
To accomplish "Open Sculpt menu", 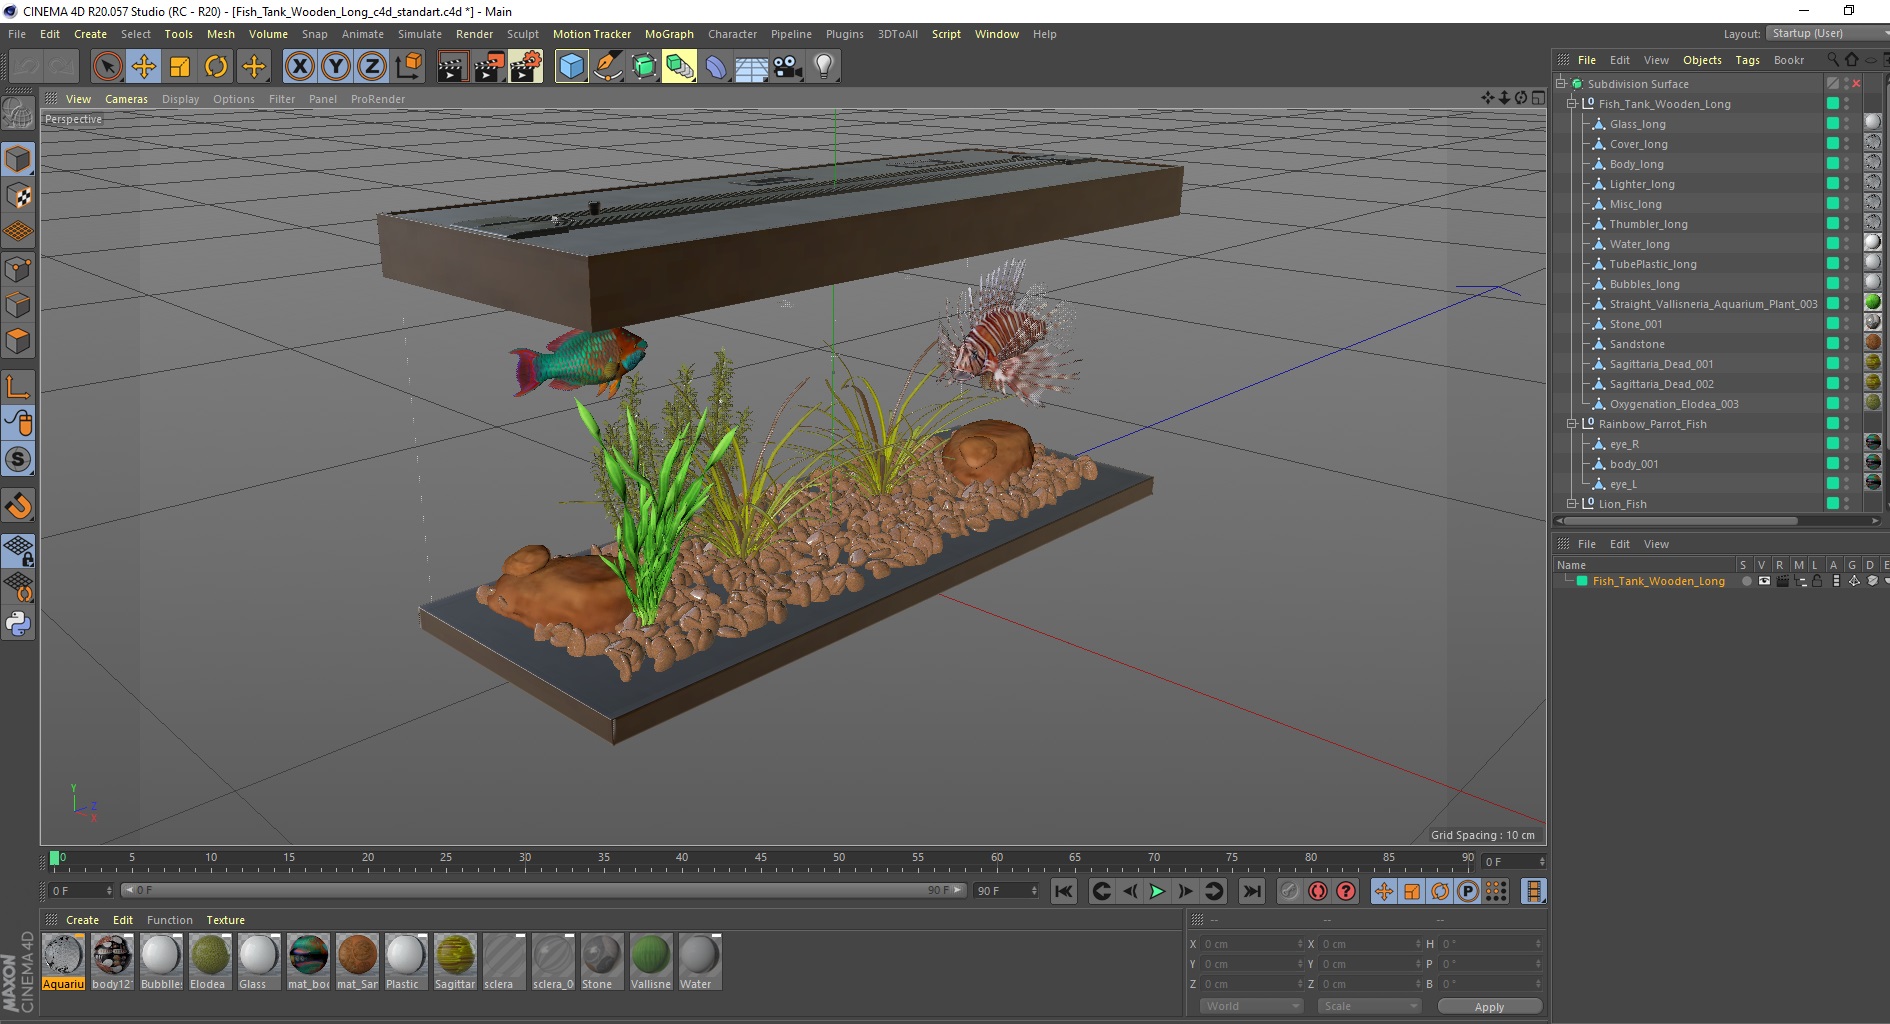I will tap(522, 34).
